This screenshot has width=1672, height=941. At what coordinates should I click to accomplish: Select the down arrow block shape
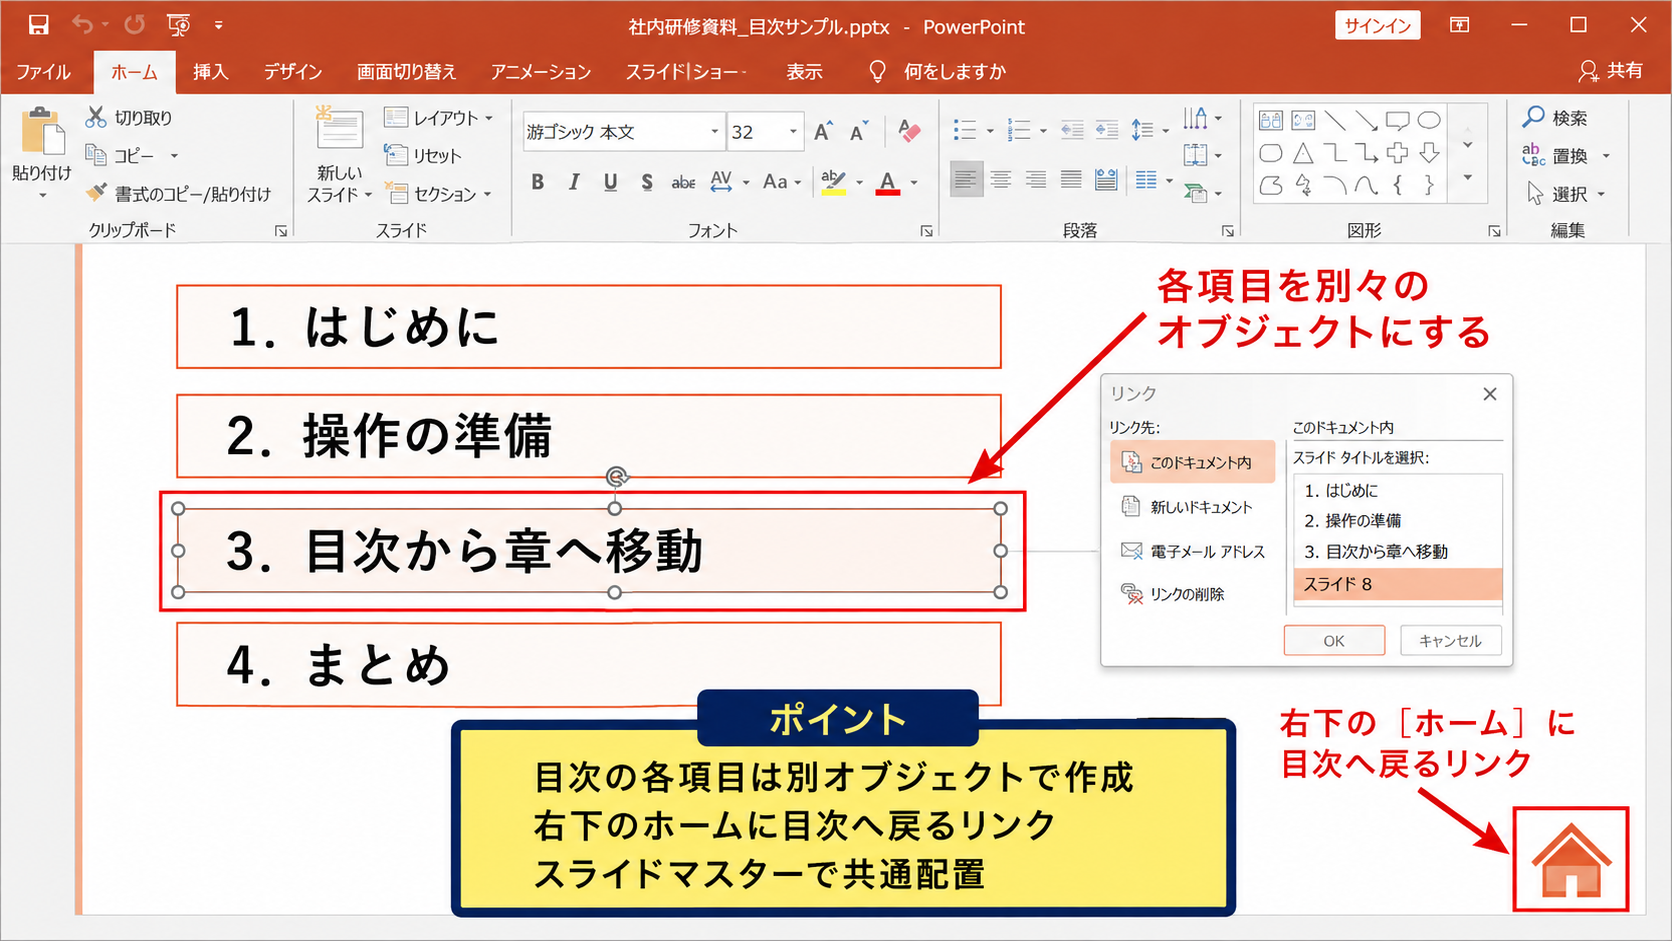coord(1430,153)
